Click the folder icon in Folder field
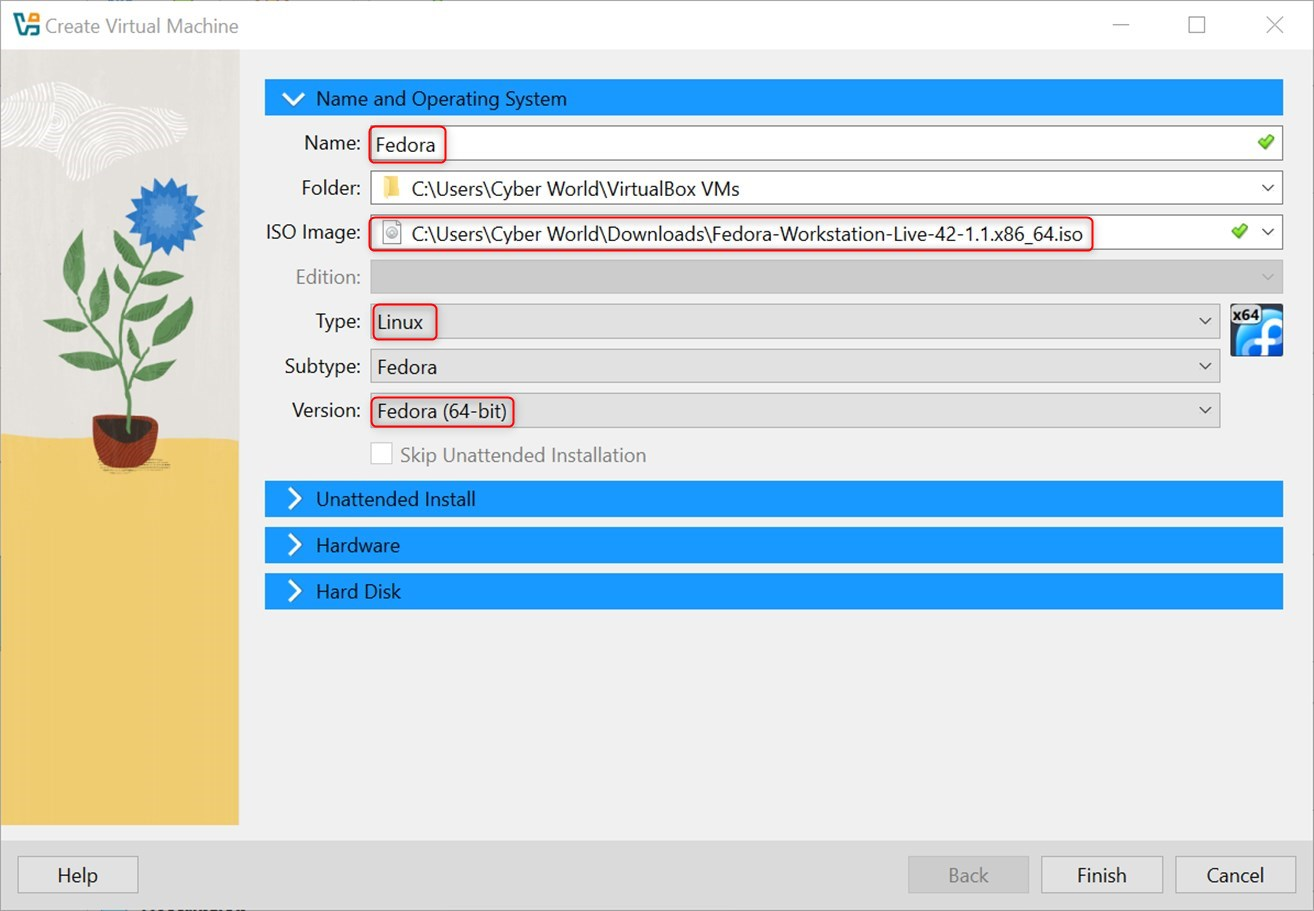This screenshot has width=1314, height=911. pos(392,187)
